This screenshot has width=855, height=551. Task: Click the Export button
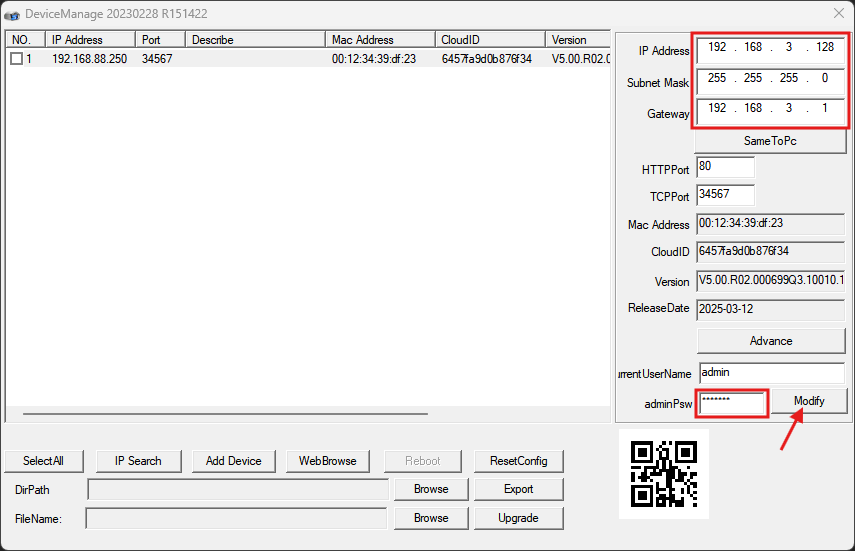[x=518, y=489]
